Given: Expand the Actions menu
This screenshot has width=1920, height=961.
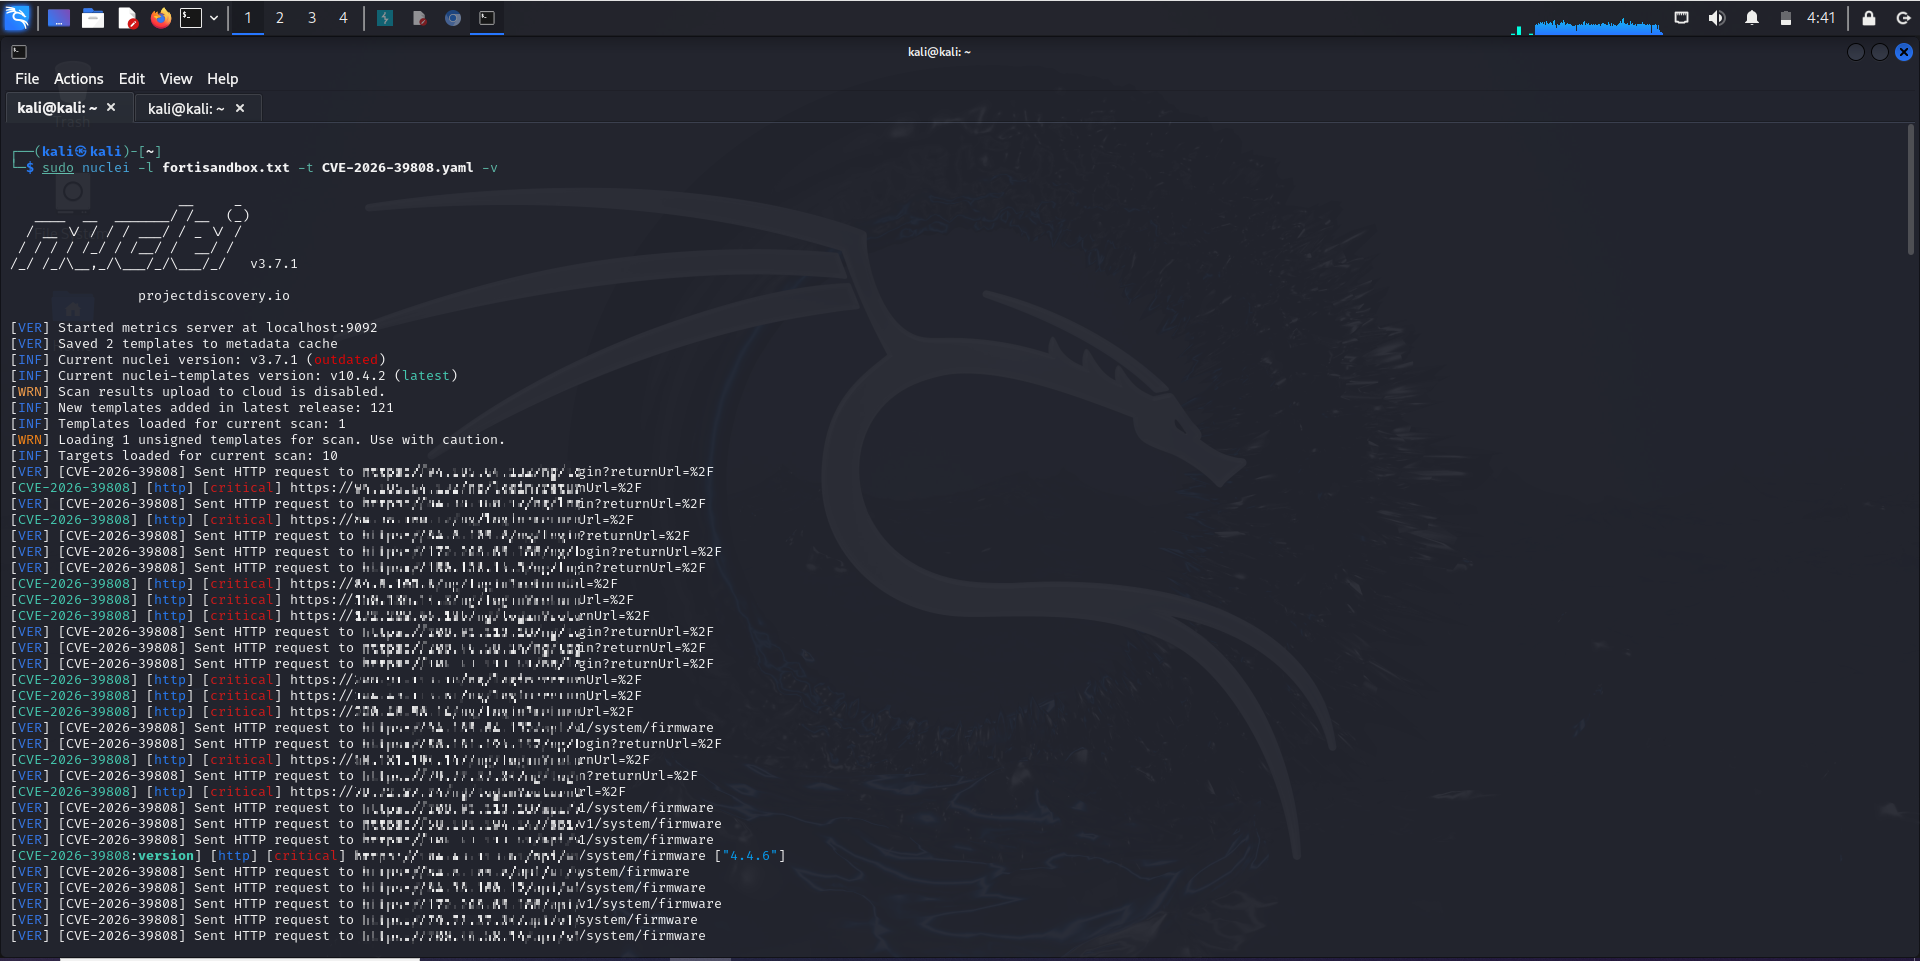Looking at the screenshot, I should coord(78,78).
